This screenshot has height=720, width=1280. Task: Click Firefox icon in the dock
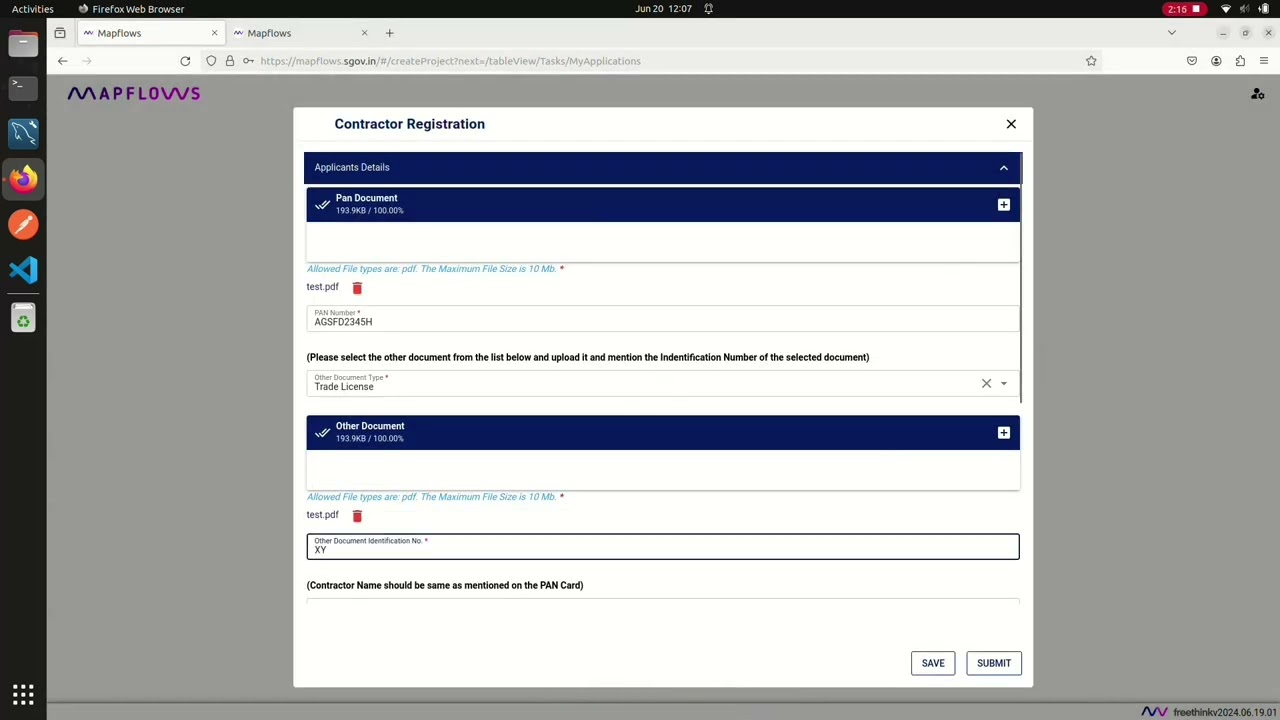pyautogui.click(x=23, y=179)
